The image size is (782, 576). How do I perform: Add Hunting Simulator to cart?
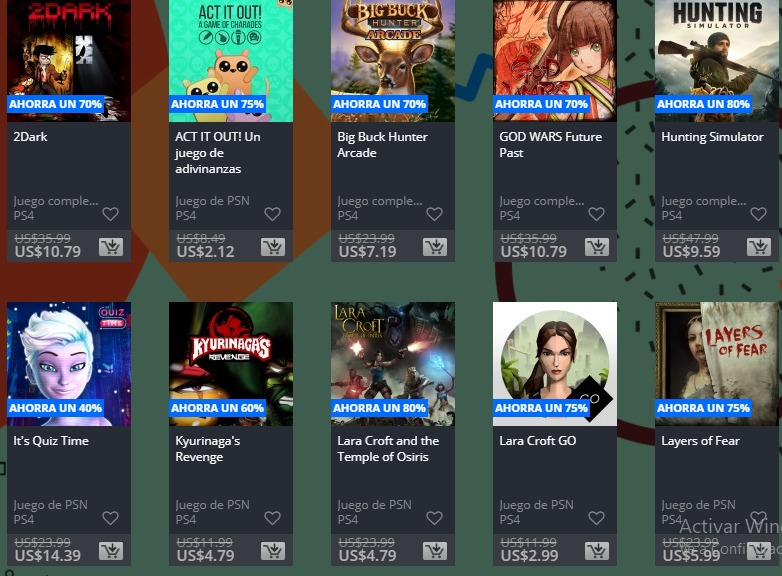coord(759,247)
